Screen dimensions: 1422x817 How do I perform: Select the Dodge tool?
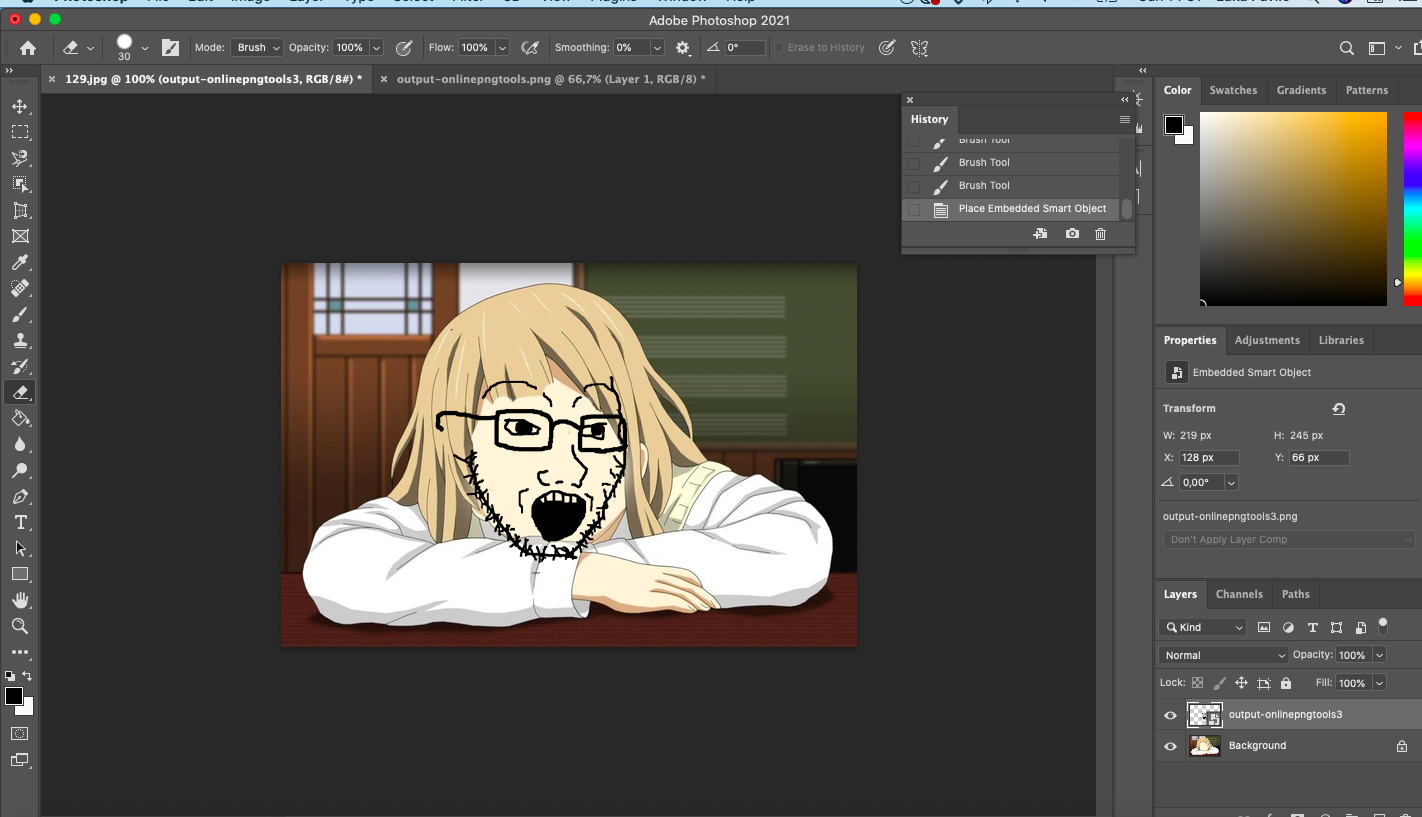pyautogui.click(x=20, y=470)
